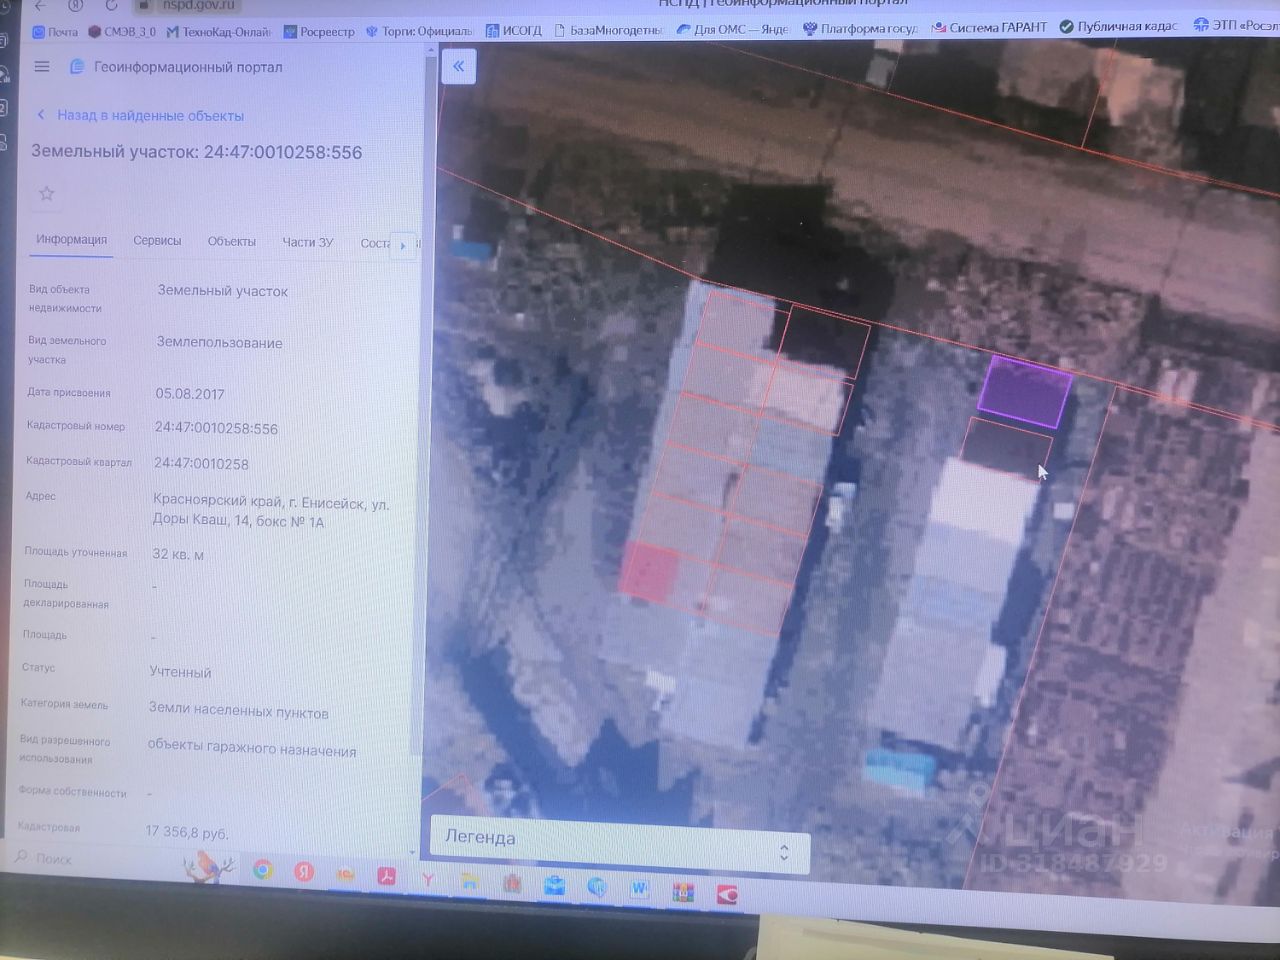1280x960 pixels.
Task: Open the Информация tab
Action: [x=71, y=240]
